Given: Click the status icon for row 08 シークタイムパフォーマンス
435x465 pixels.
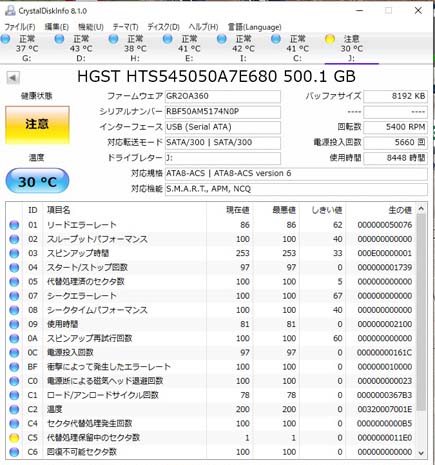Looking at the screenshot, I should (14, 310).
